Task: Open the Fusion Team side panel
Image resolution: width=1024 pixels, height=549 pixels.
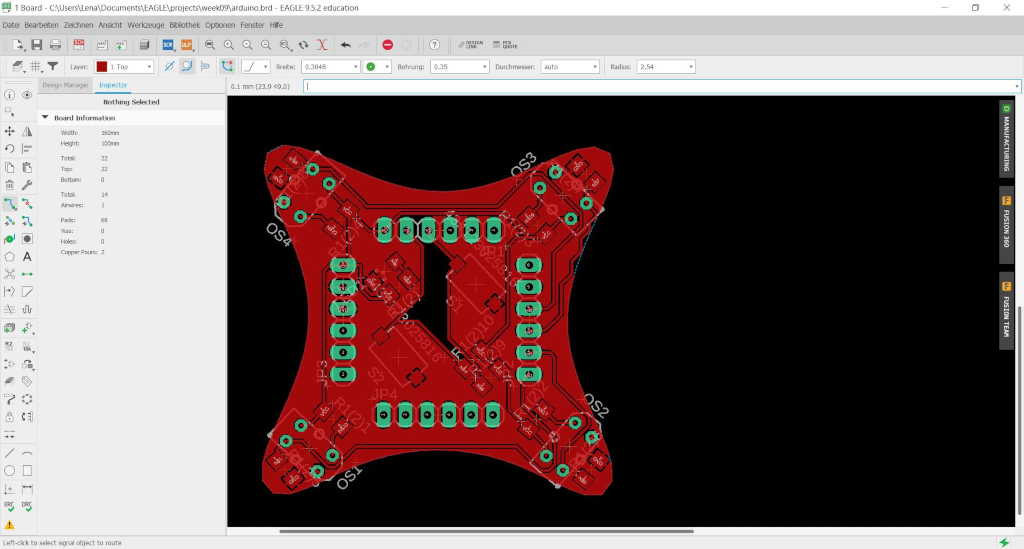Action: [1006, 311]
